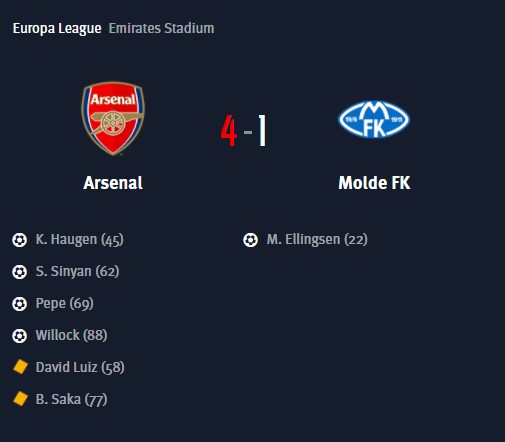Select the Emirates Stadium venue text
Image resolution: width=505 pixels, height=442 pixels.
[161, 28]
